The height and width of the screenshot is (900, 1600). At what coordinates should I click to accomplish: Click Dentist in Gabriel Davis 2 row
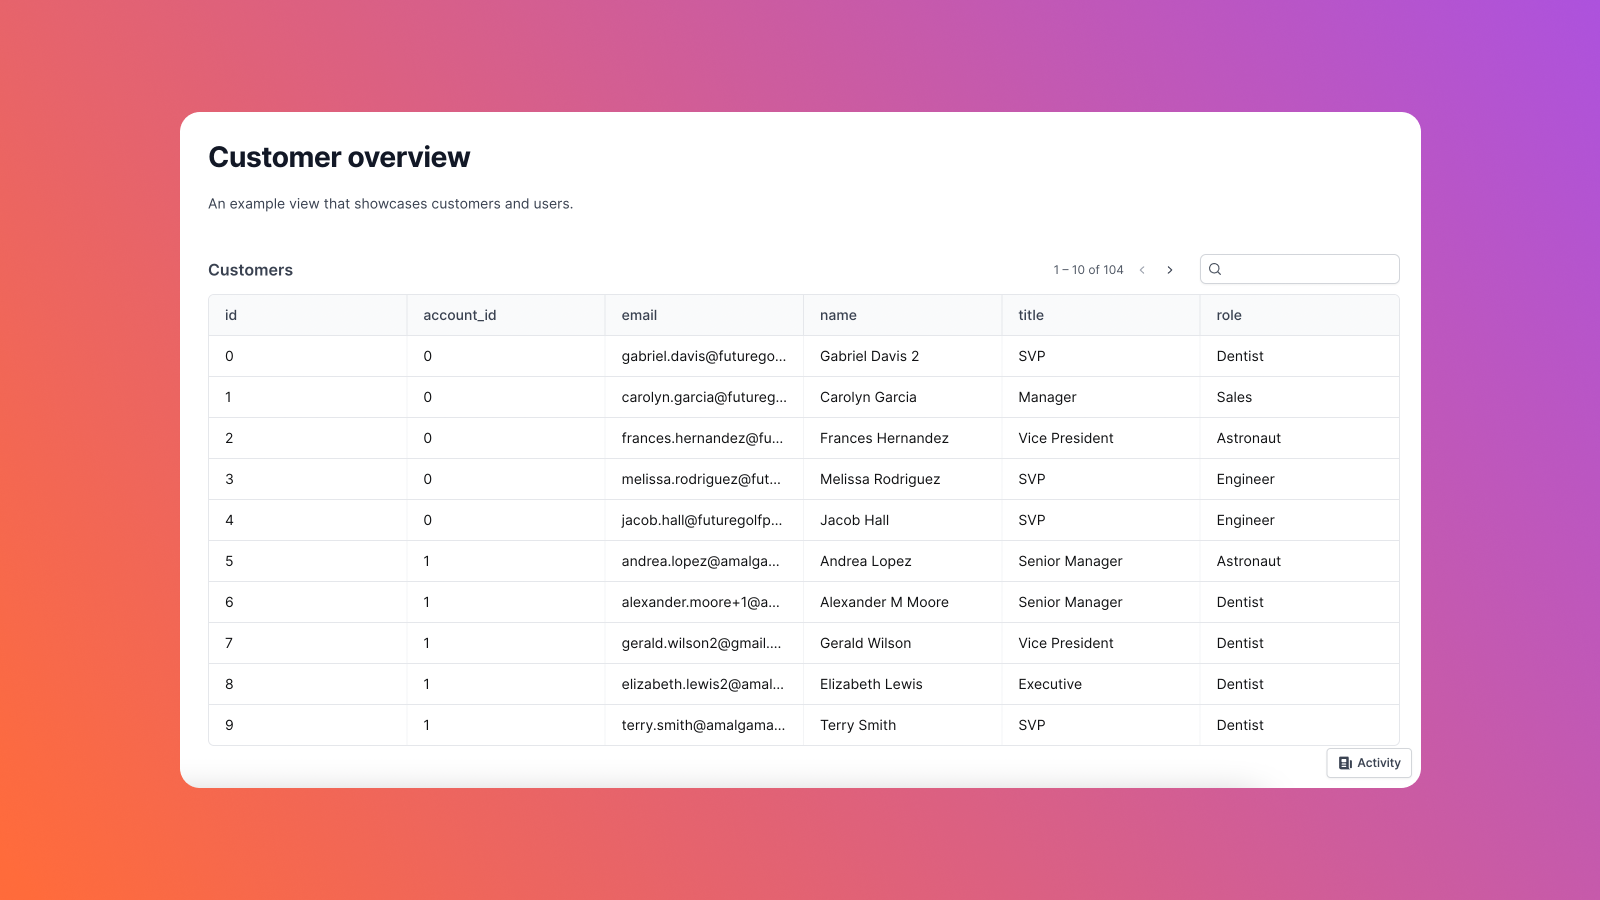(x=1240, y=356)
